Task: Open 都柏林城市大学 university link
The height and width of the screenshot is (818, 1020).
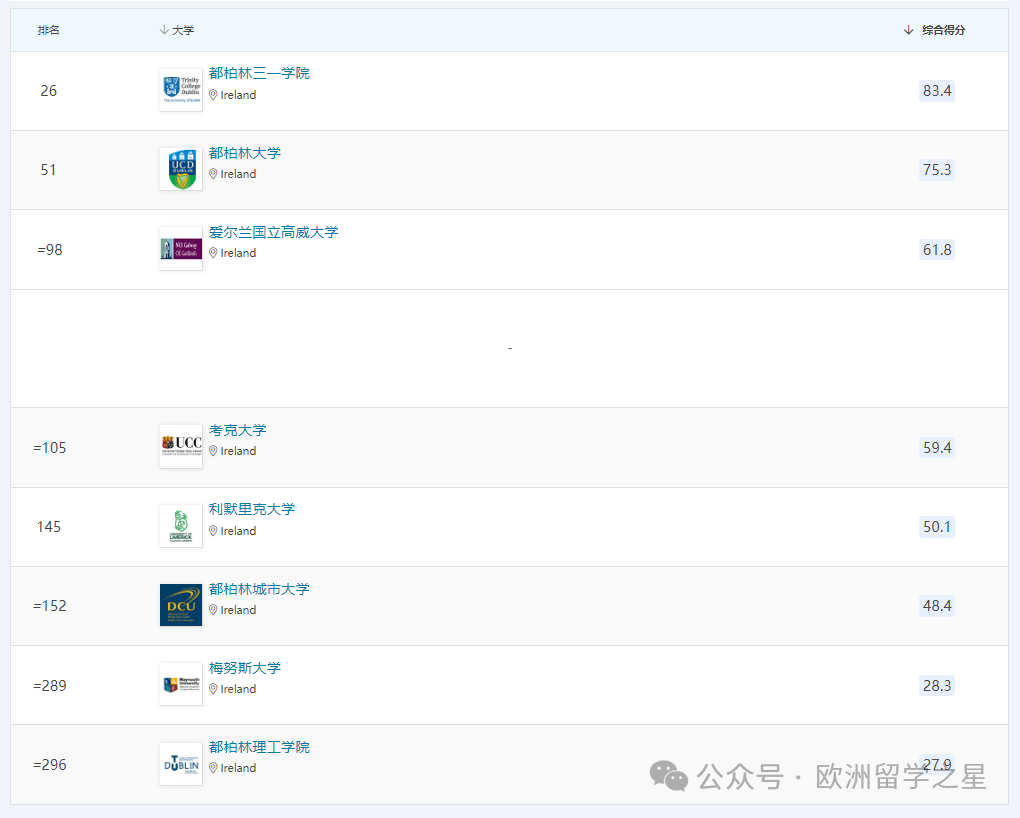Action: click(x=259, y=589)
